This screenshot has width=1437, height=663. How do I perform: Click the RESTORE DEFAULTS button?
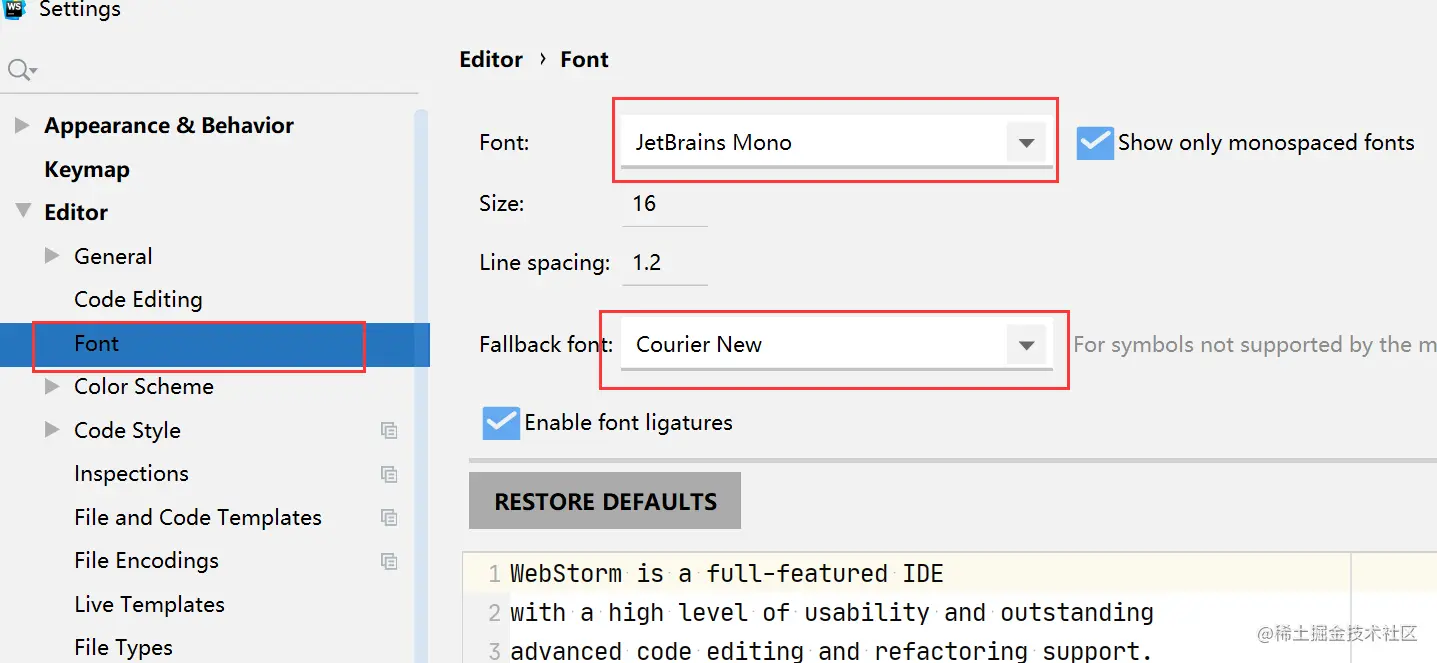pyautogui.click(x=605, y=501)
